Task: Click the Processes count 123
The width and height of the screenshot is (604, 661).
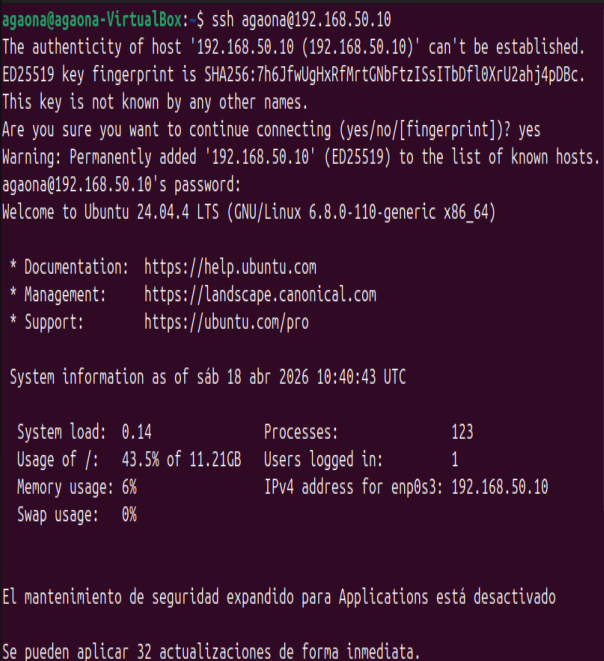Action: tap(462, 433)
